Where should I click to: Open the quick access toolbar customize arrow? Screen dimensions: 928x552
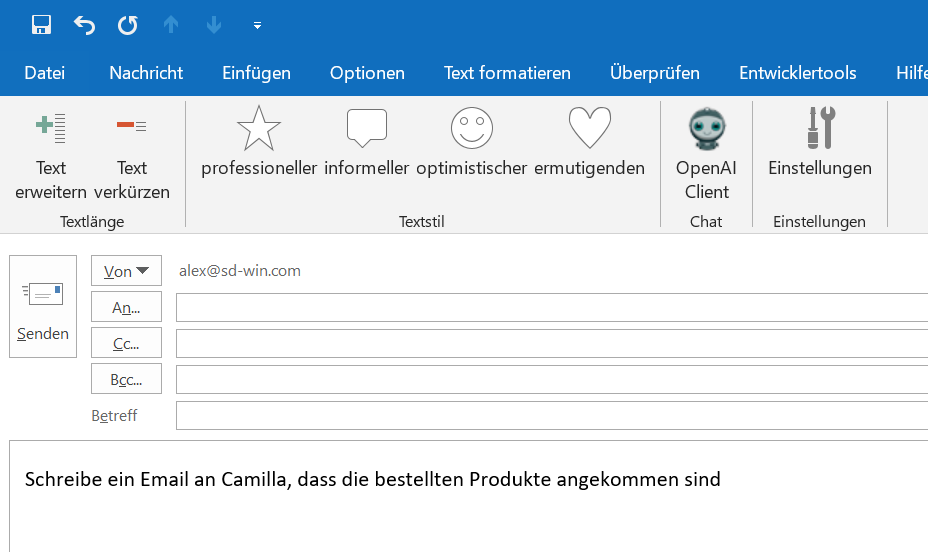pos(257,25)
